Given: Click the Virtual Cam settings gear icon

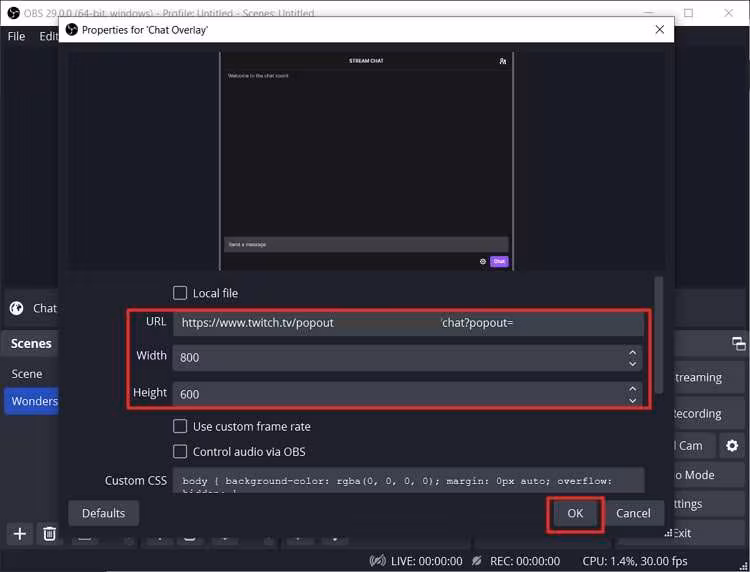Looking at the screenshot, I should (732, 446).
